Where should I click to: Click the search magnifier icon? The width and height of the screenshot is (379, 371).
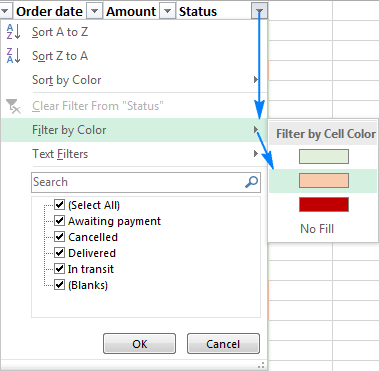click(x=252, y=182)
